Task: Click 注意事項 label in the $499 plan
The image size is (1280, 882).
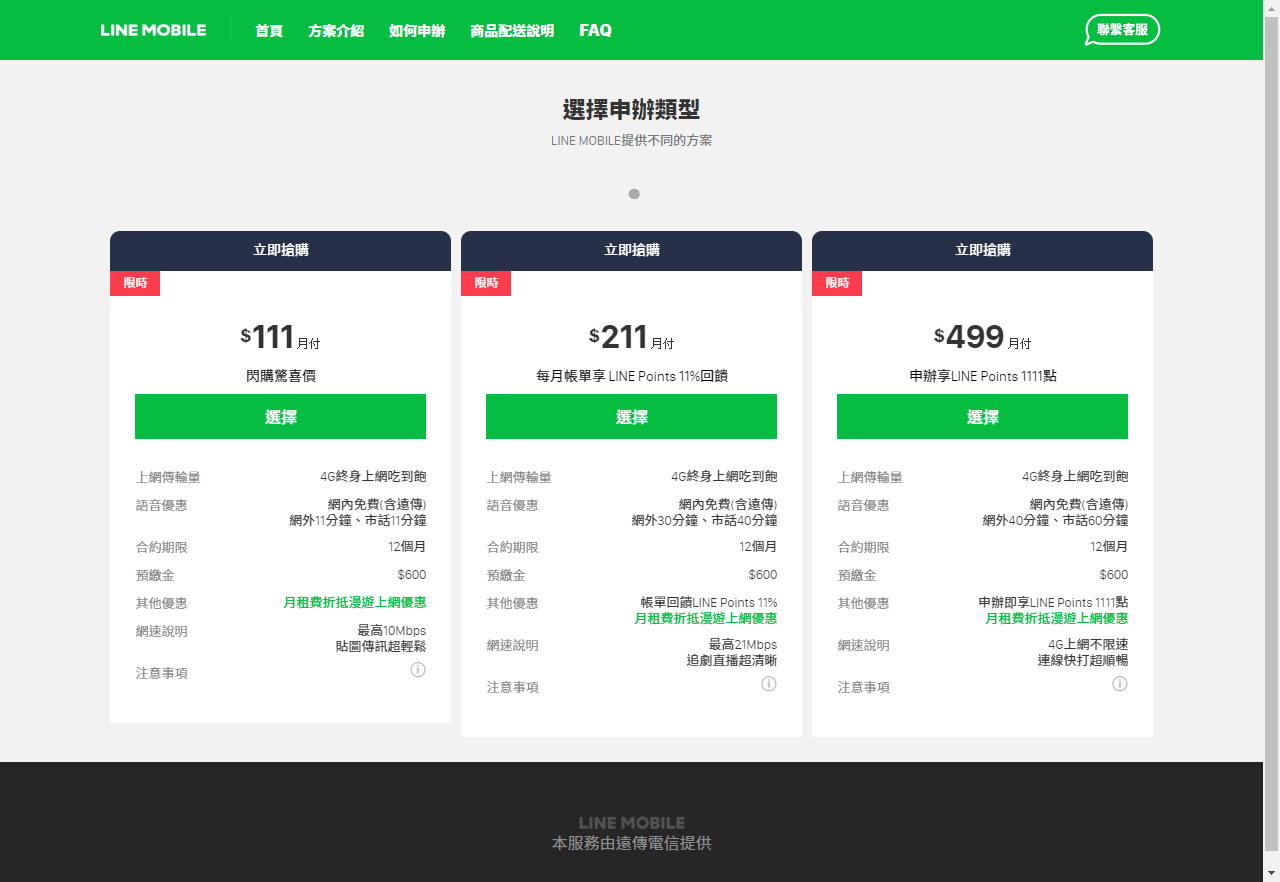Action: 864,687
